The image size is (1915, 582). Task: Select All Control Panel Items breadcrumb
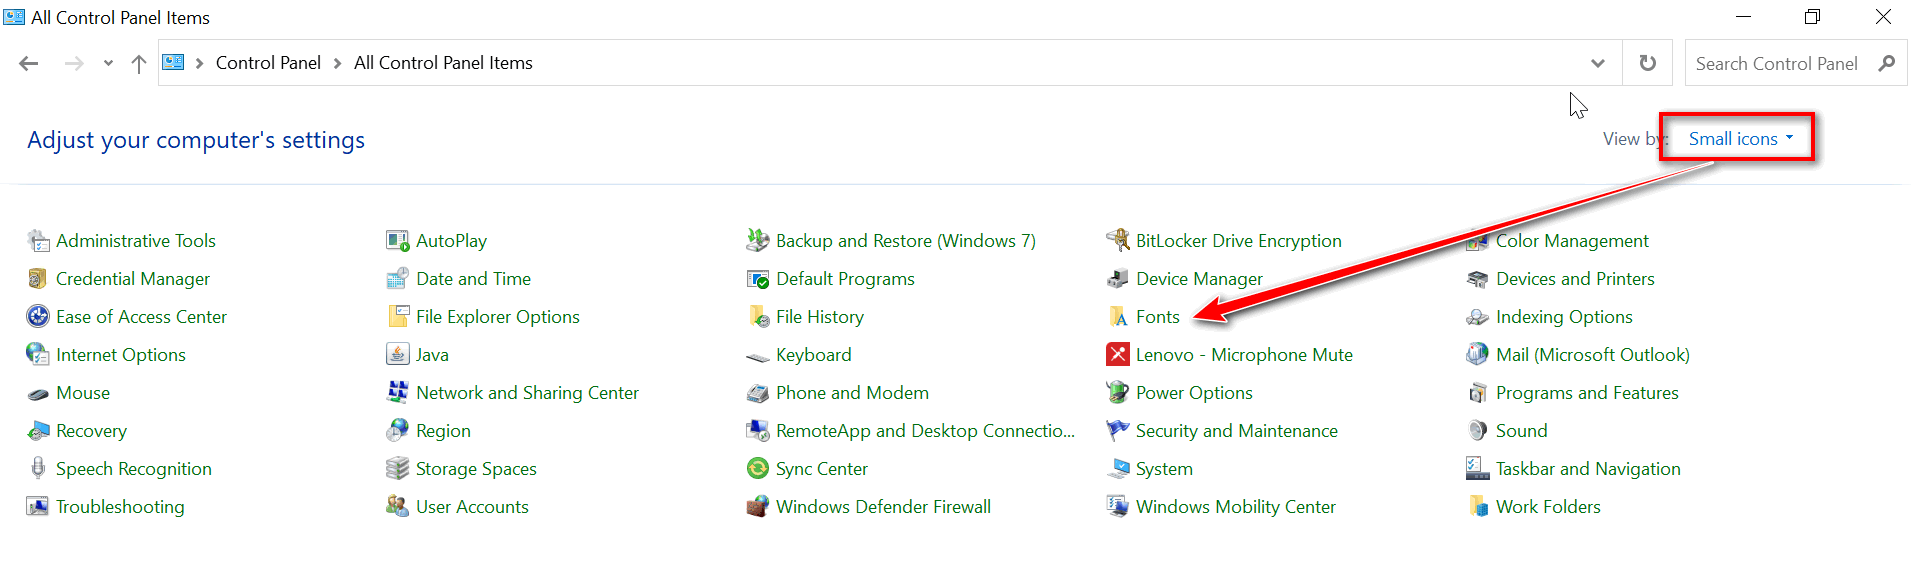(443, 63)
